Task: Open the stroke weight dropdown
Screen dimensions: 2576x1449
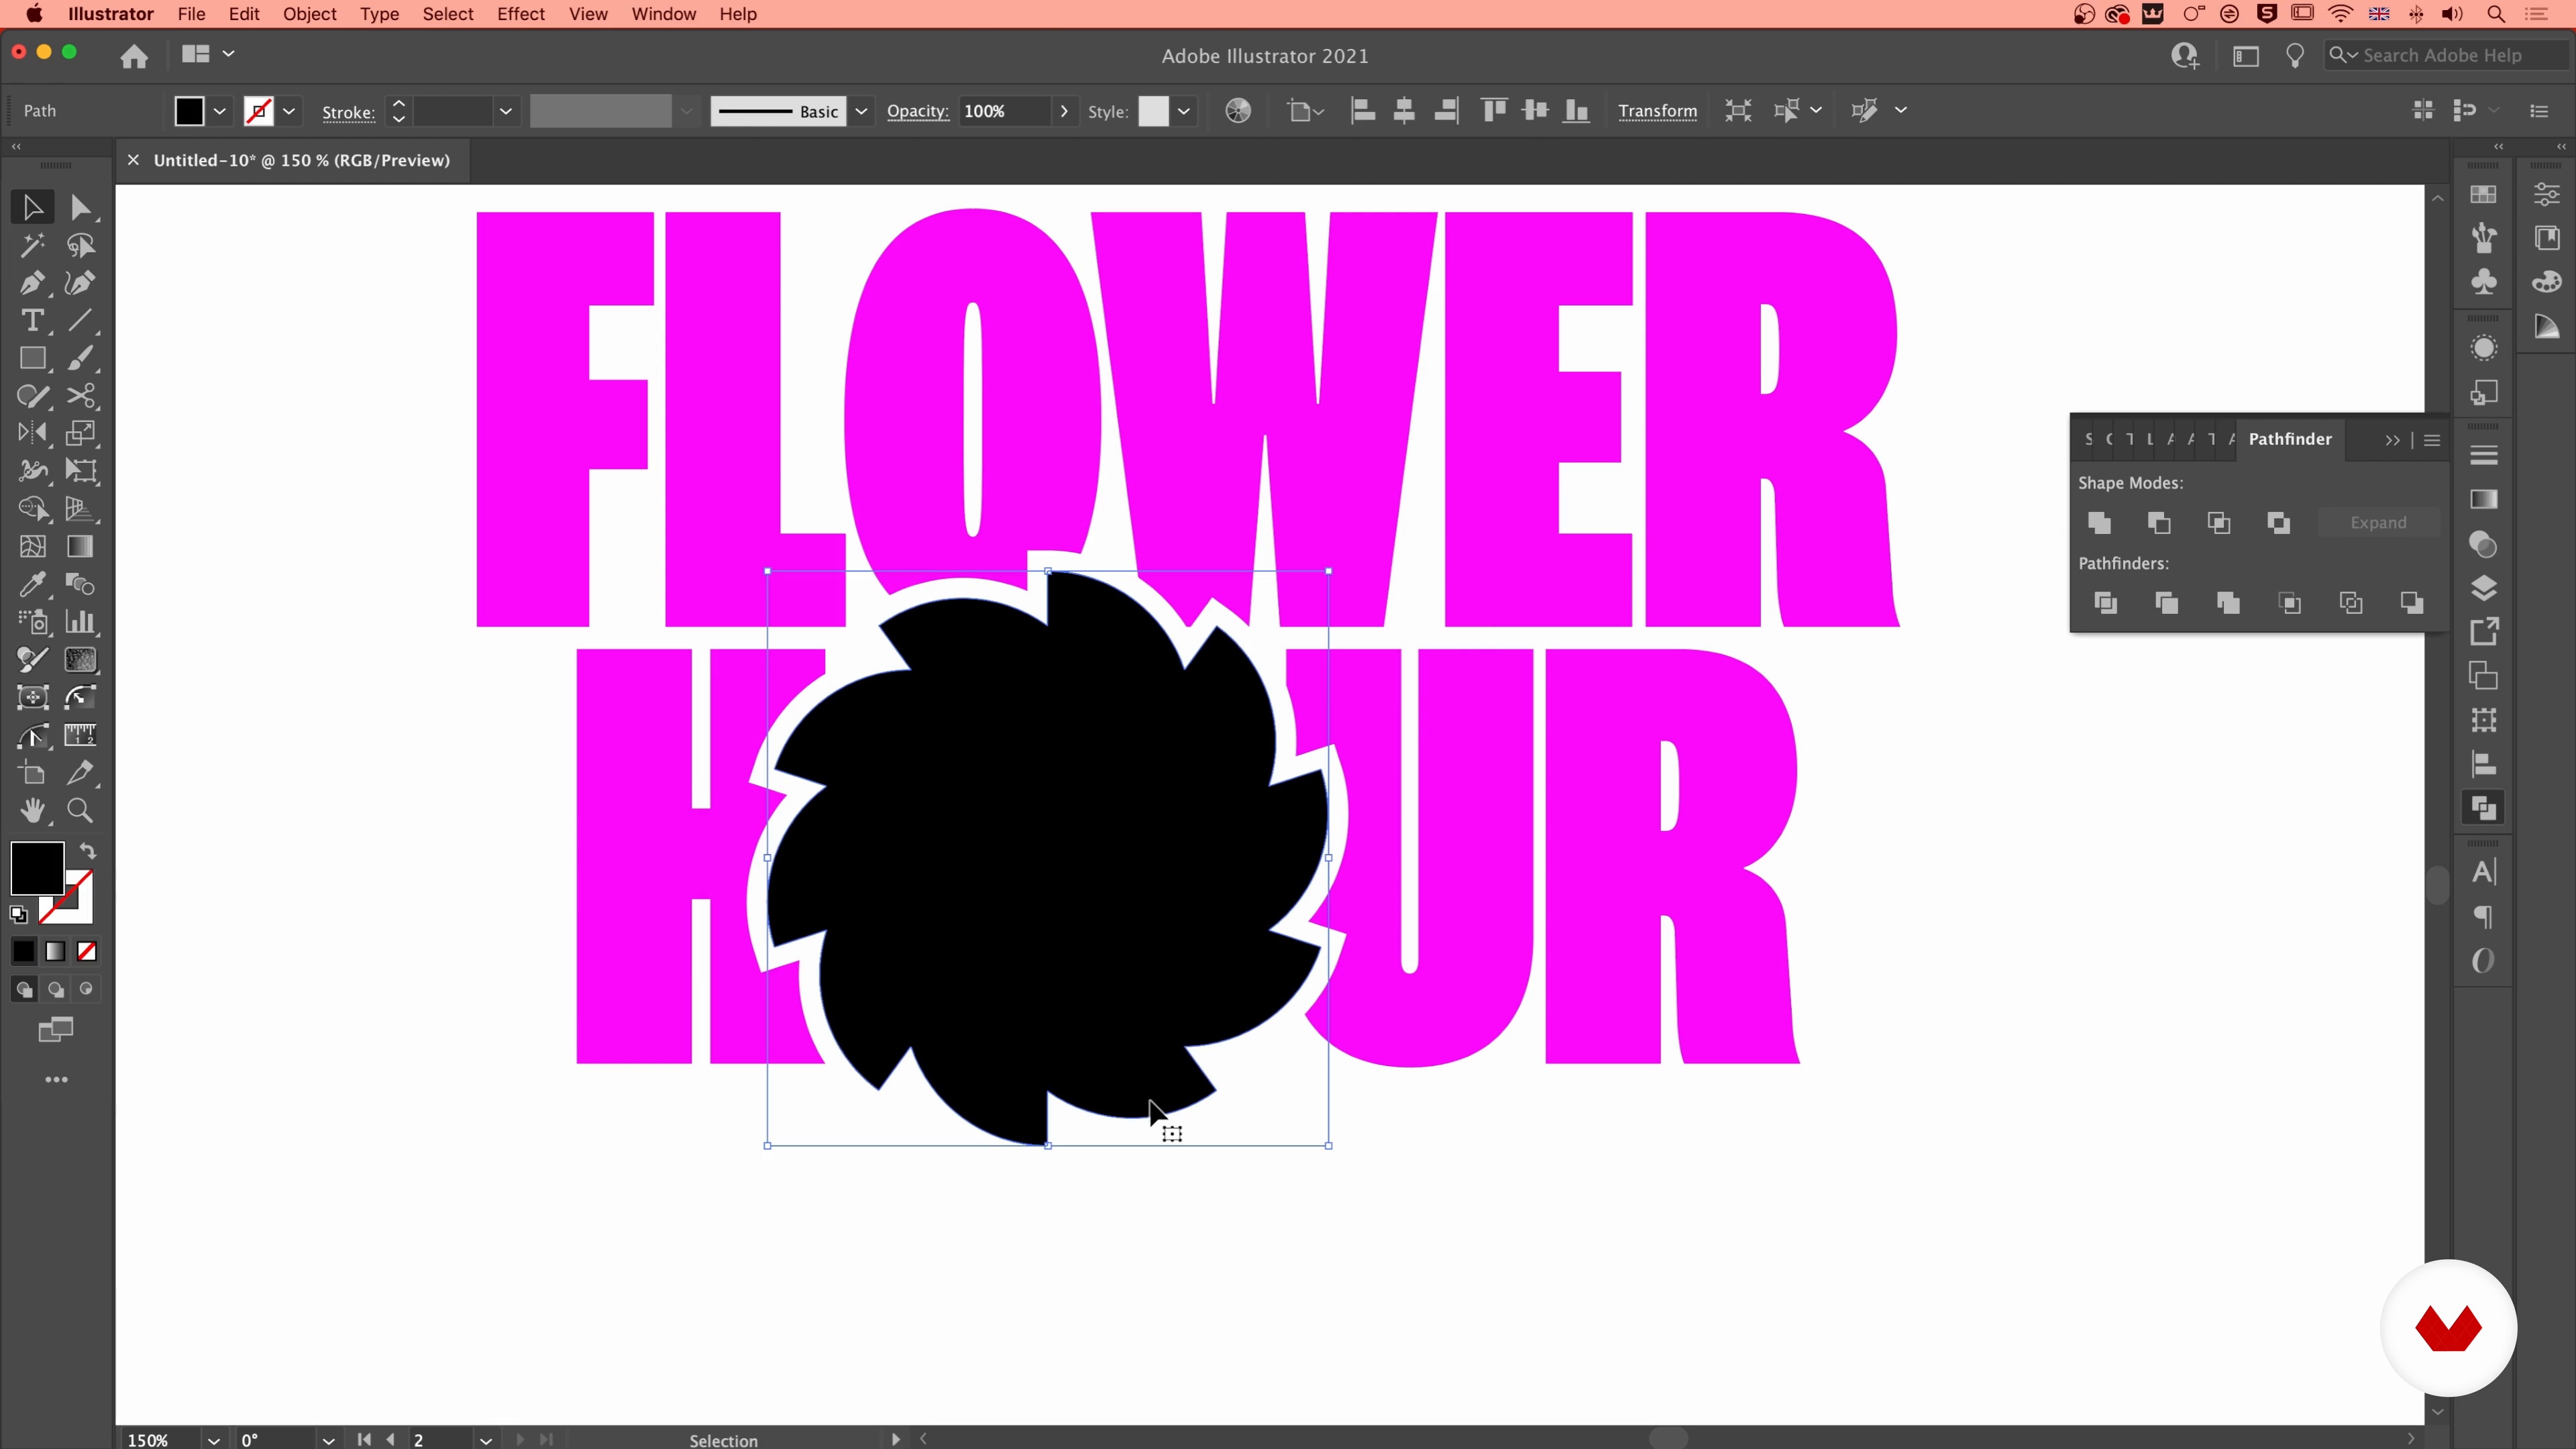Action: pos(505,111)
